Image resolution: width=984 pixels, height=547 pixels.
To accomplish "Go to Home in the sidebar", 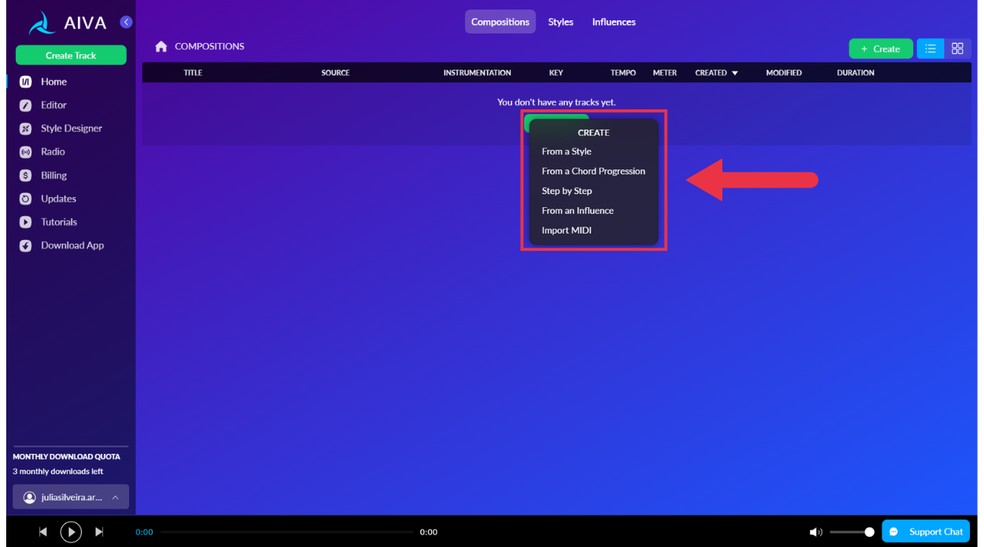I will 53,82.
